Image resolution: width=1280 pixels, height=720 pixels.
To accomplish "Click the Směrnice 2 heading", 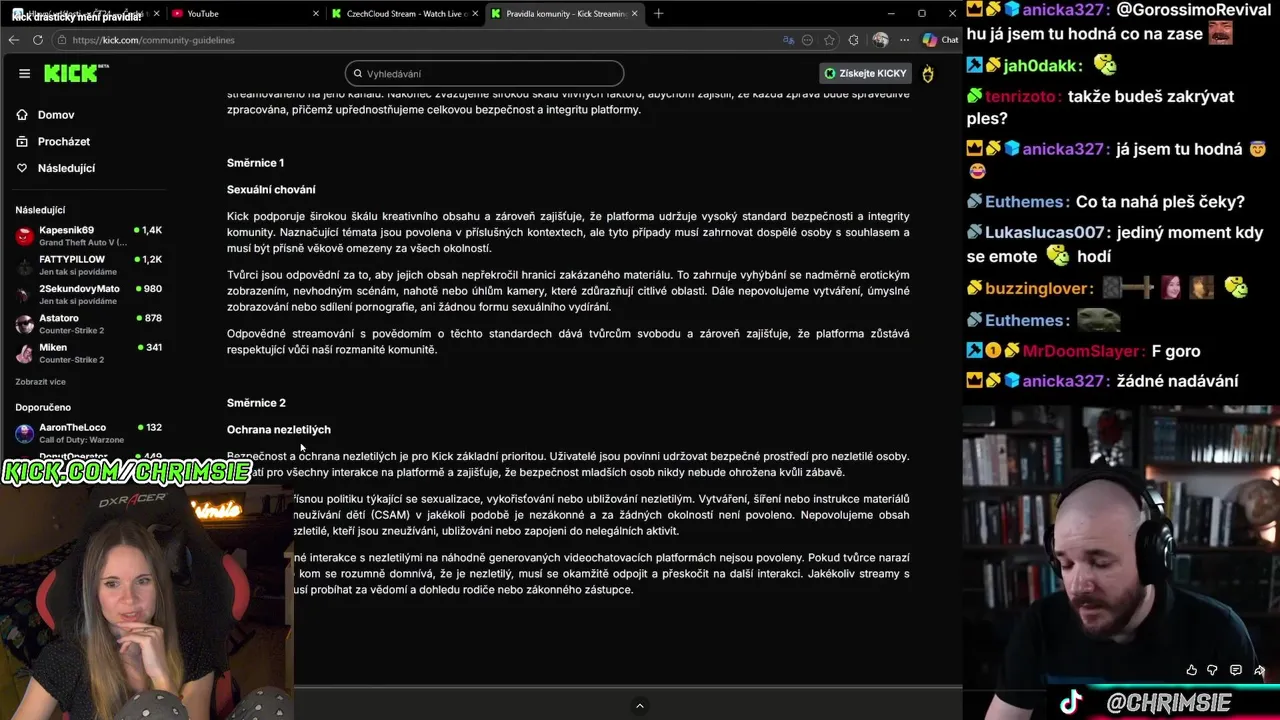I will 256,403.
